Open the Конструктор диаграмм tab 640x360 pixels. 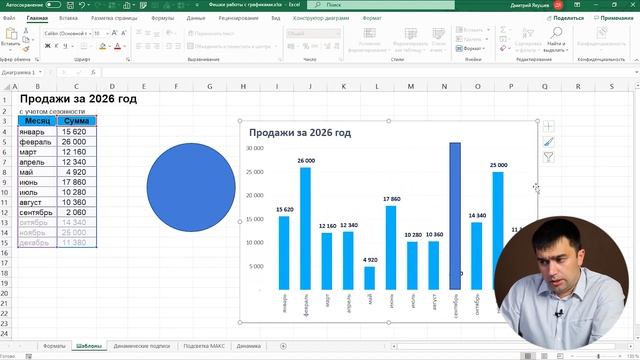click(321, 18)
